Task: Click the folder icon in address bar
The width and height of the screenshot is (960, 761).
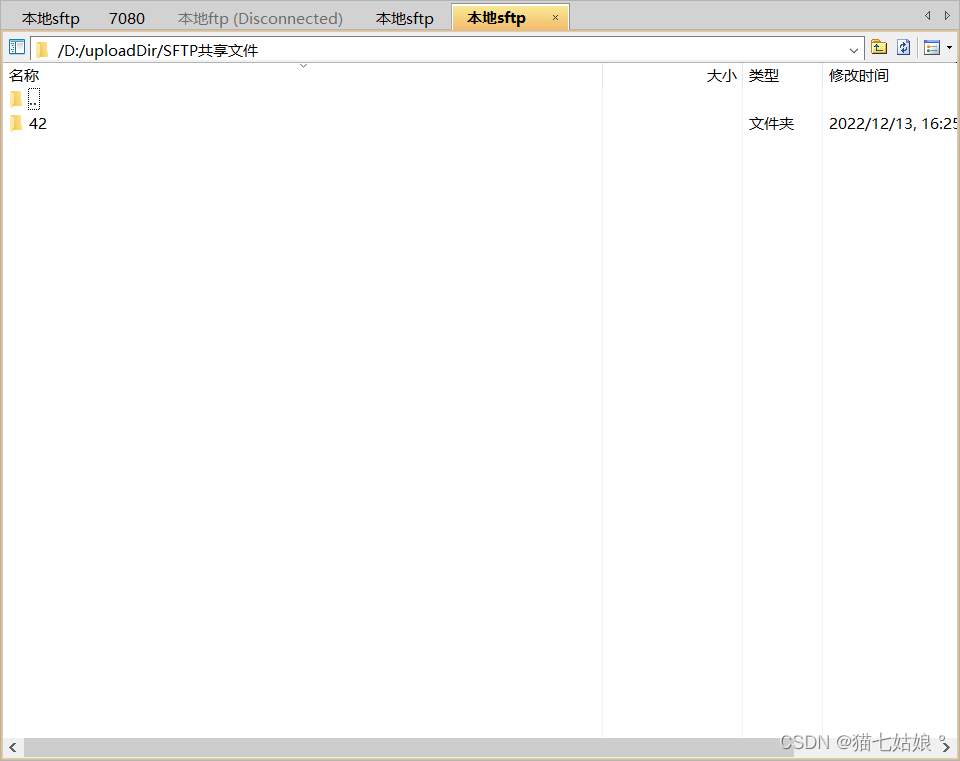Action: pyautogui.click(x=42, y=50)
